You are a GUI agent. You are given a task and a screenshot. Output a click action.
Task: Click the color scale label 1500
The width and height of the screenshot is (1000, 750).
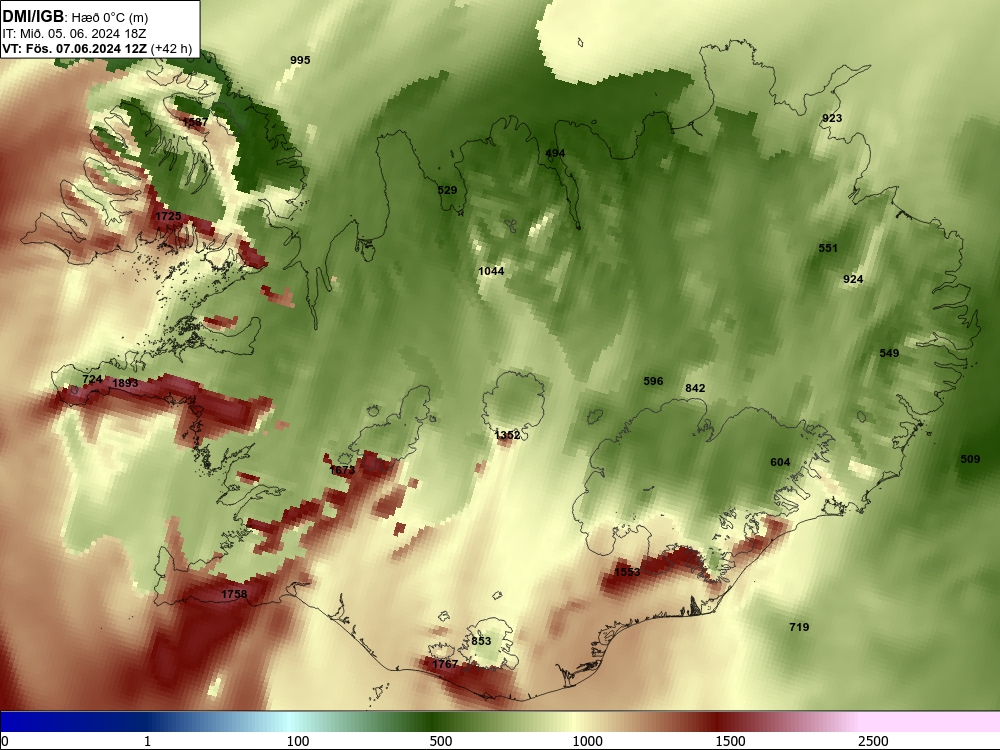tap(730, 741)
